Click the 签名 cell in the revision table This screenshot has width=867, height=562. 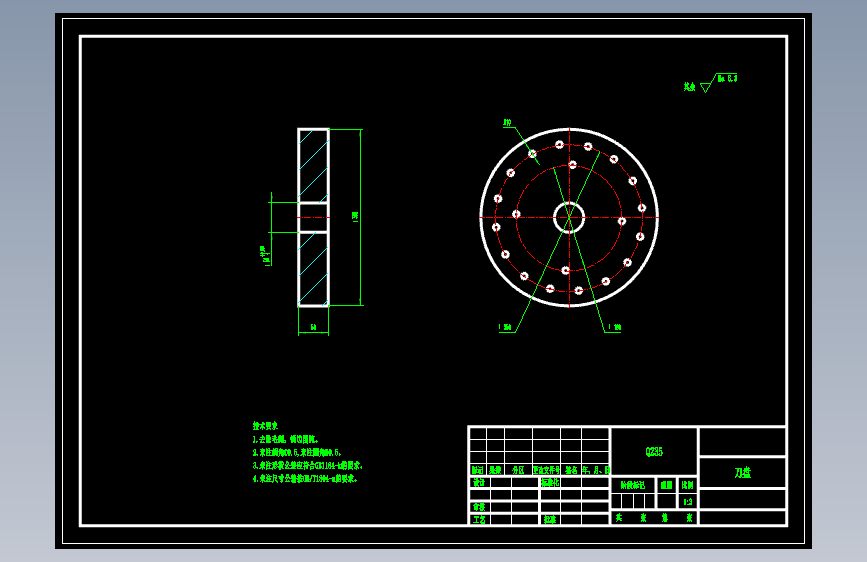[x=571, y=470]
